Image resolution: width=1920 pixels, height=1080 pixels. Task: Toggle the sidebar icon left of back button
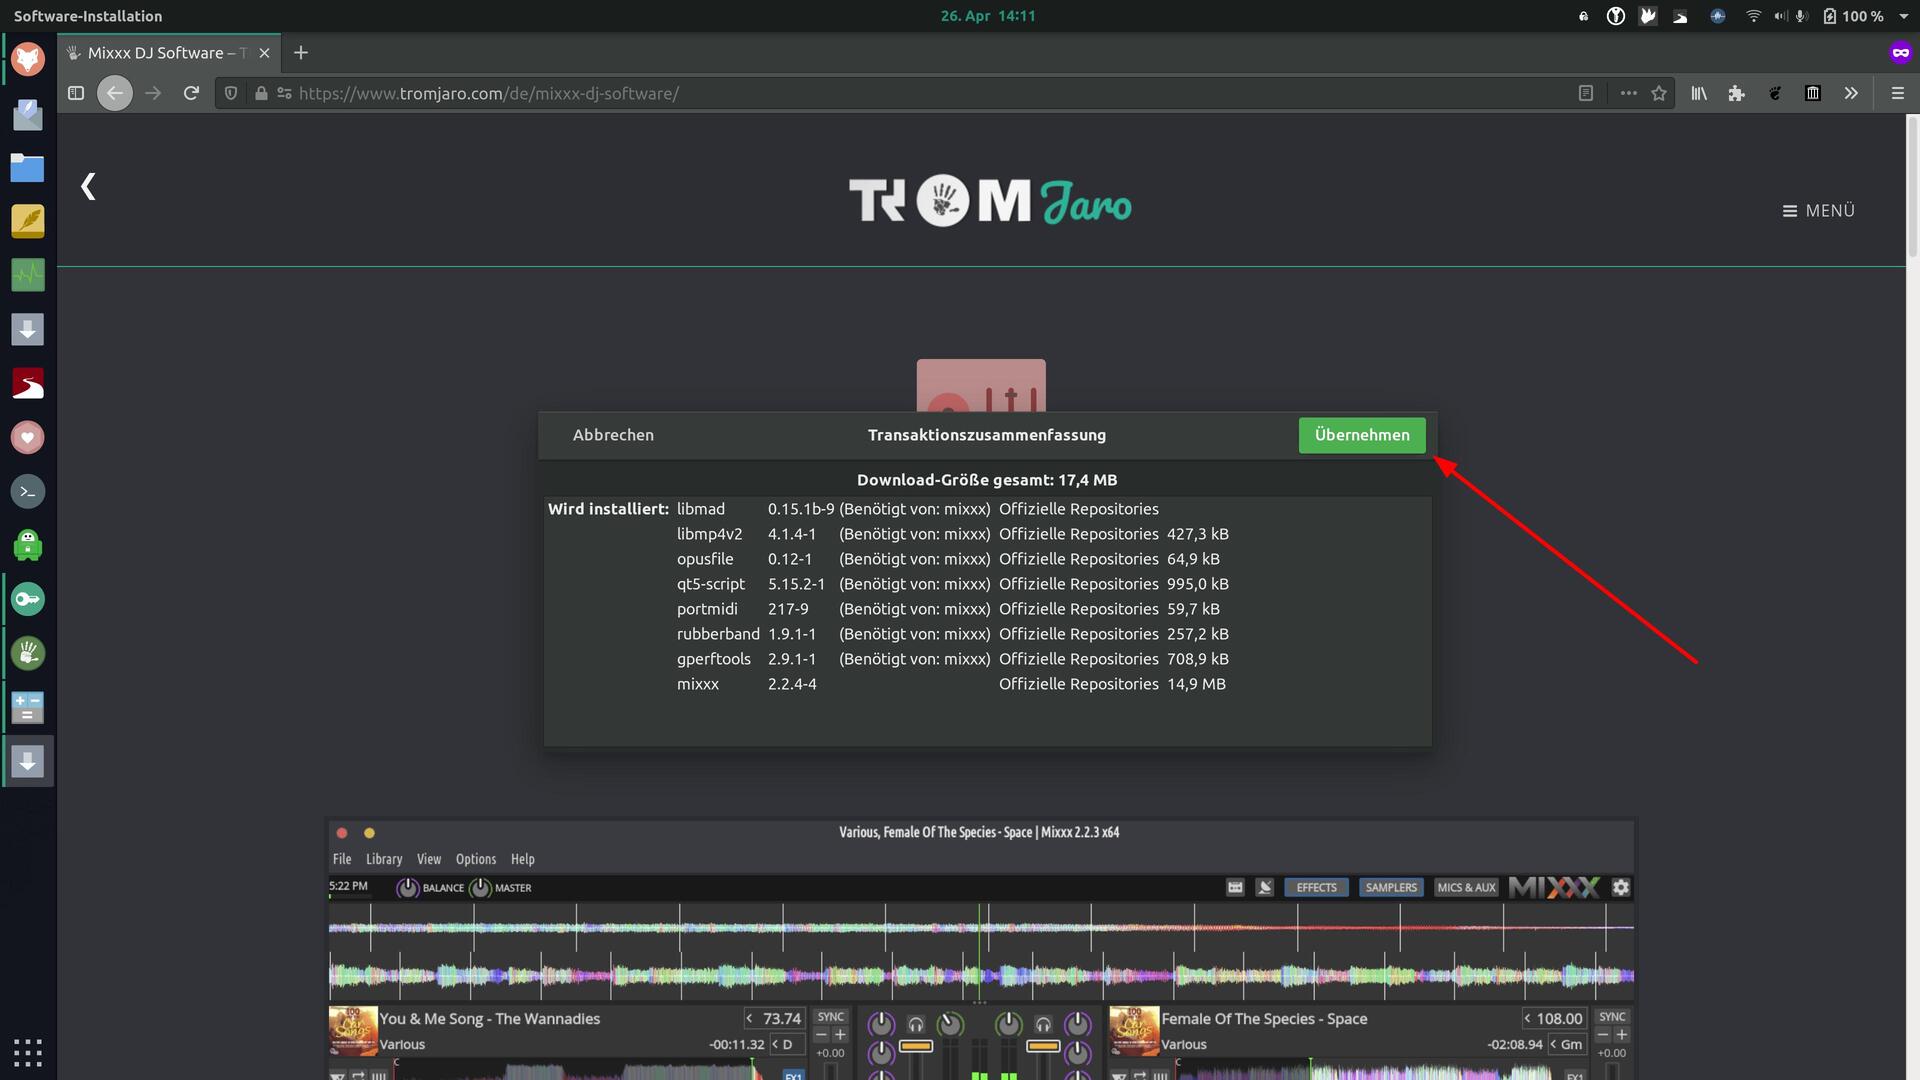75,93
